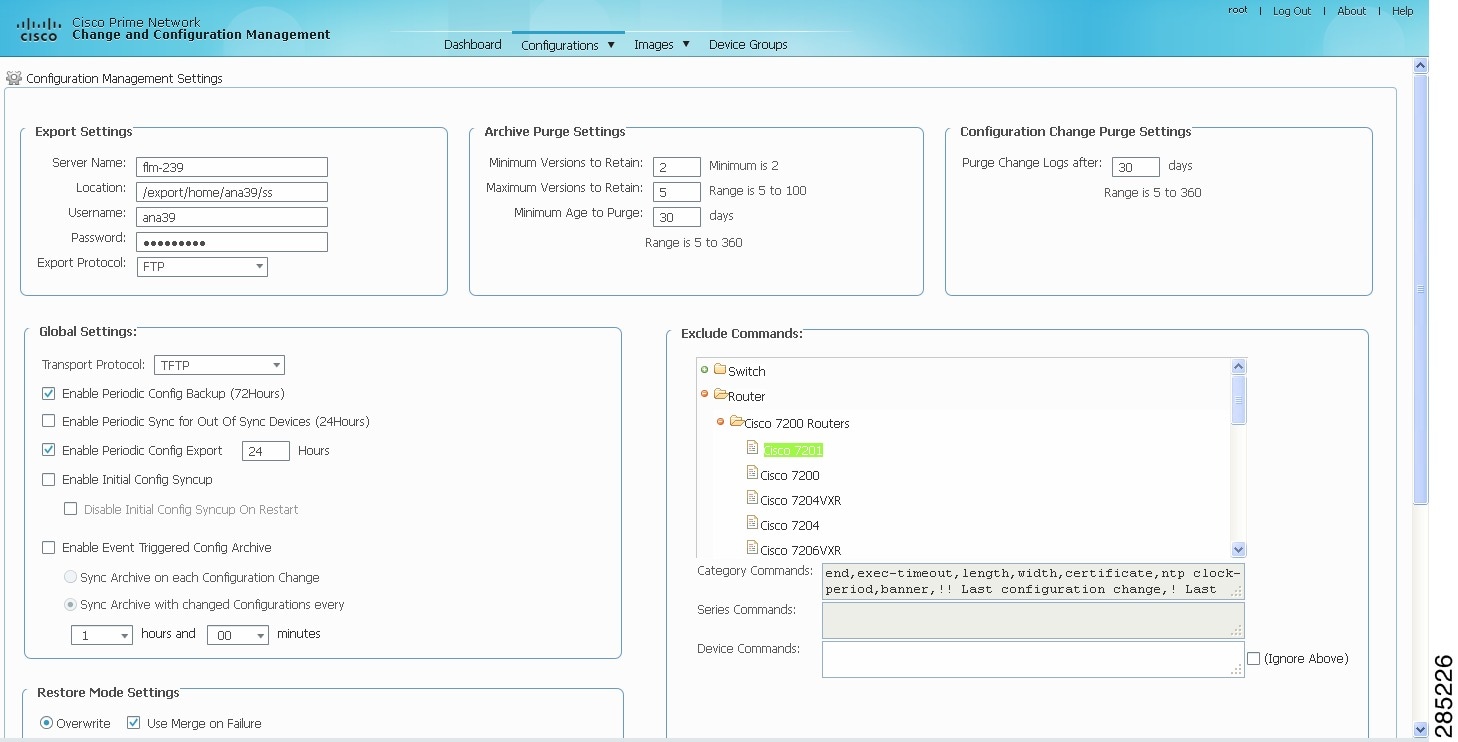This screenshot has width=1458, height=742.
Task: Toggle Enable Periodic Config Export checkbox
Action: pyautogui.click(x=48, y=450)
